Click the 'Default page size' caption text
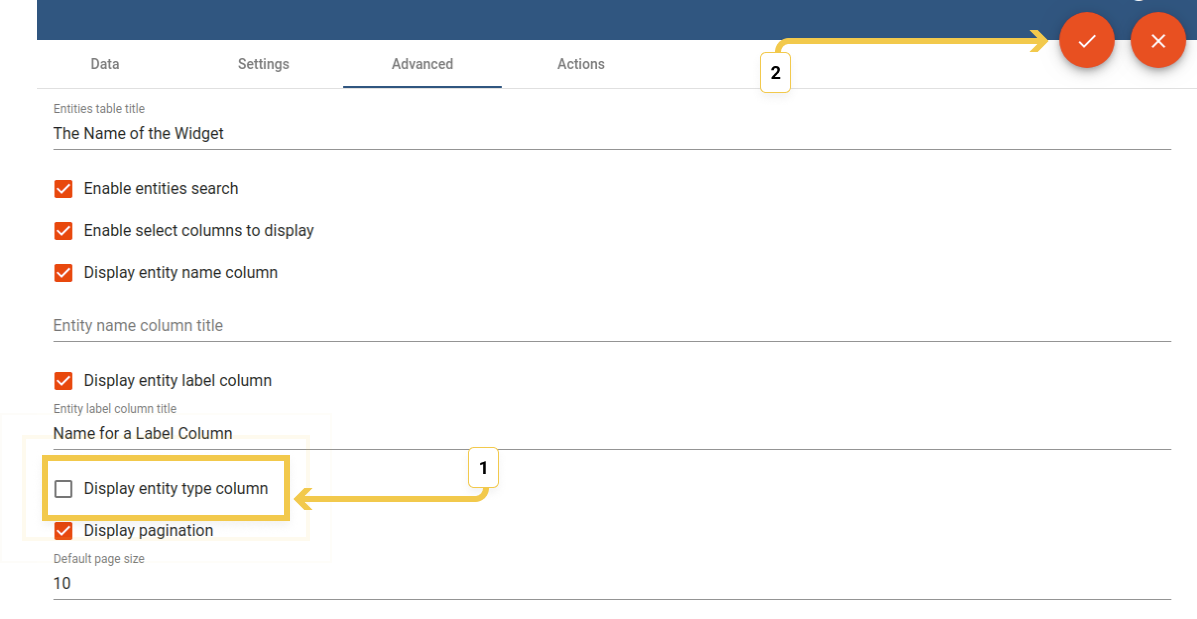This screenshot has height=619, width=1197. (99, 559)
